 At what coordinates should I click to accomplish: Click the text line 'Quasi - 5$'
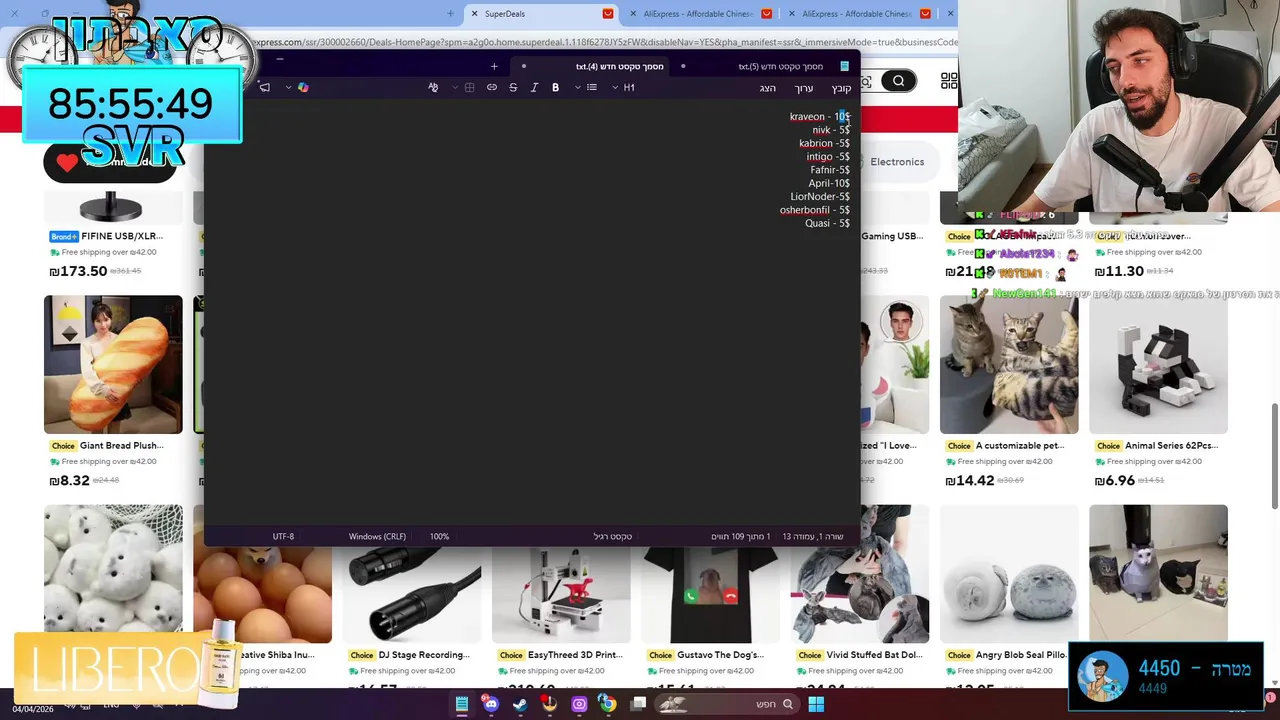[827, 224]
